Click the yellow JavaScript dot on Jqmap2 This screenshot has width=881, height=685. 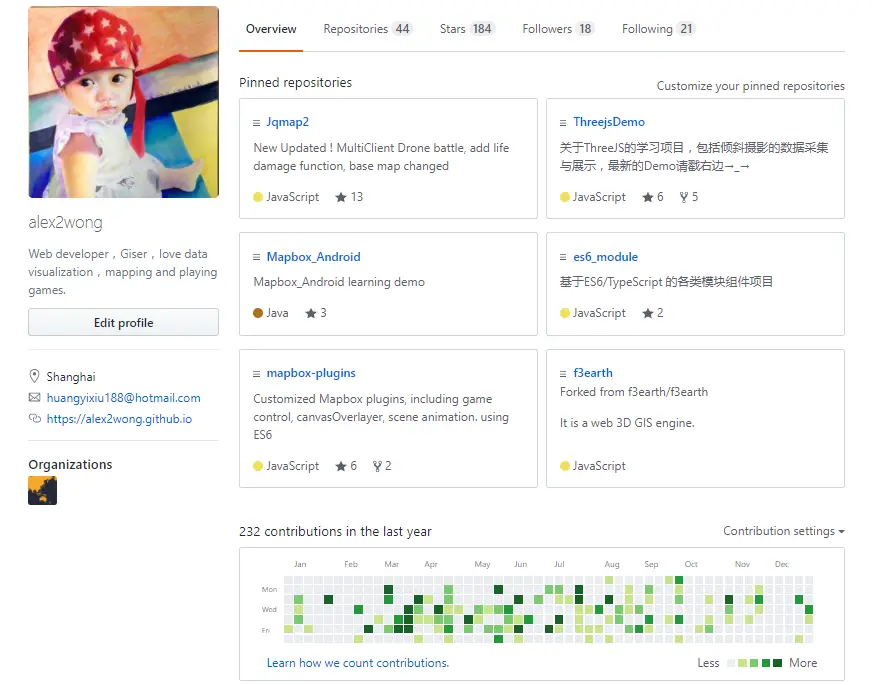pos(258,197)
